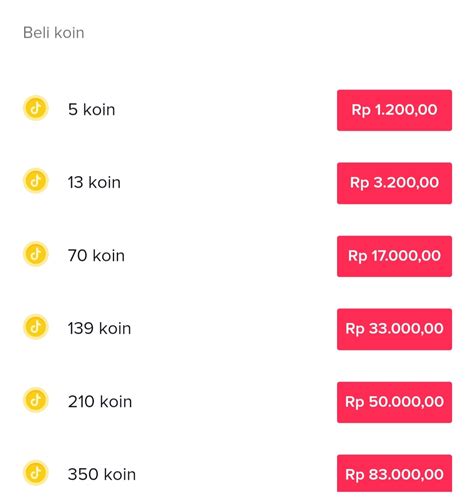Select the coin icon for 70 koin
This screenshot has height=501, width=474.
[x=36, y=254]
